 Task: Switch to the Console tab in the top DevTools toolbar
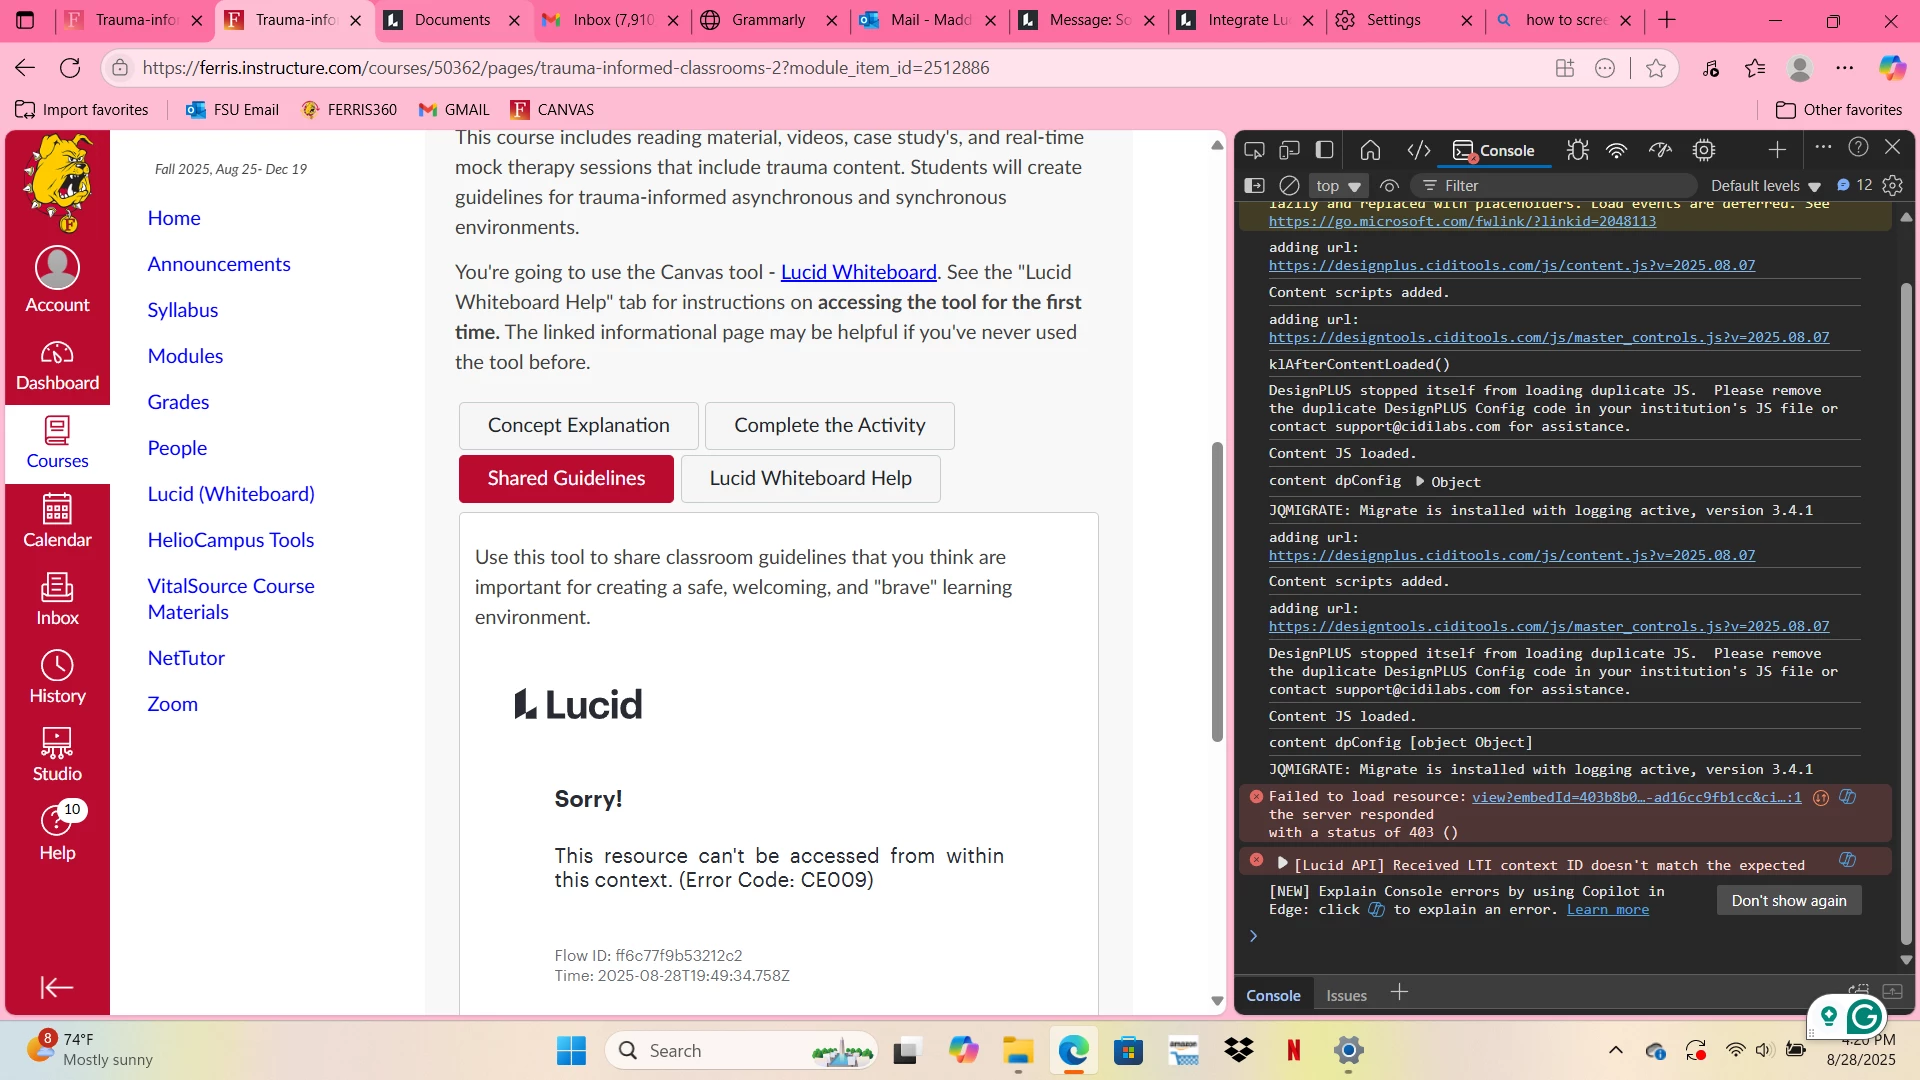tap(1494, 150)
